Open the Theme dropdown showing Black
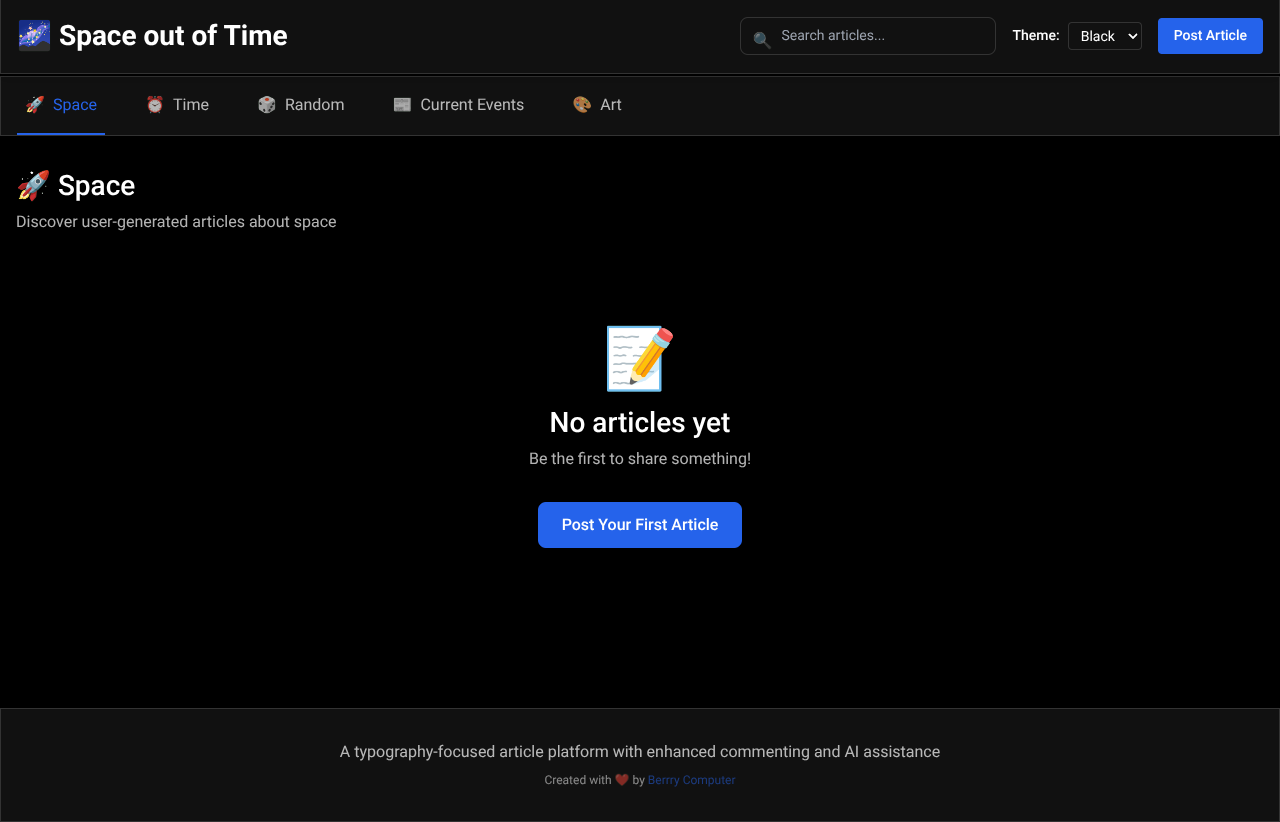The image size is (1280, 822). [x=1104, y=36]
